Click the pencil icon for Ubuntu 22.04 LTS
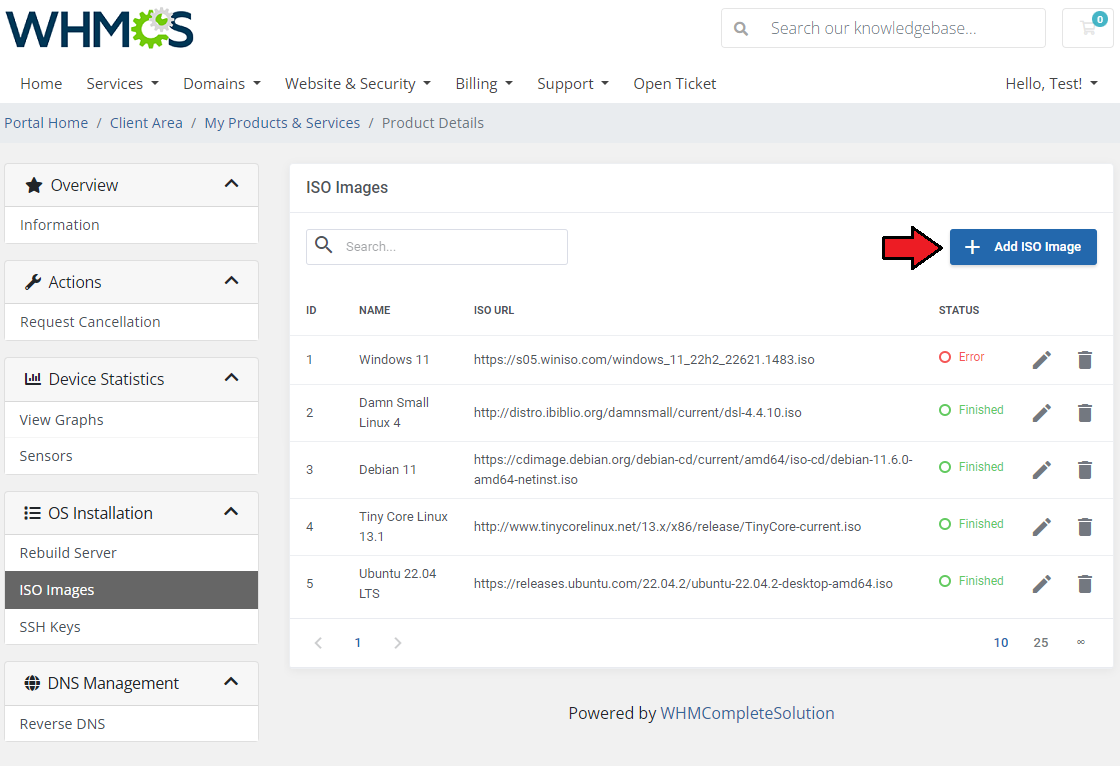The height and width of the screenshot is (766, 1120). click(x=1042, y=584)
